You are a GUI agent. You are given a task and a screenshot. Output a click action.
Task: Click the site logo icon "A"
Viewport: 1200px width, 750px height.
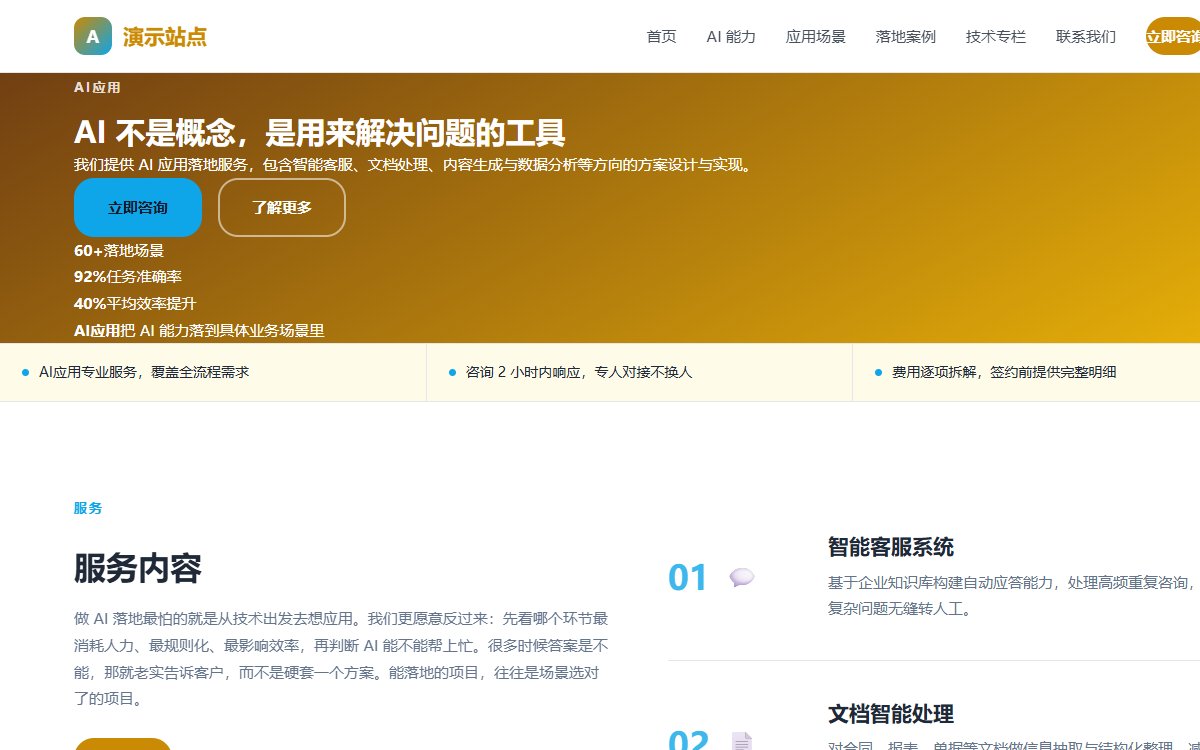93,36
